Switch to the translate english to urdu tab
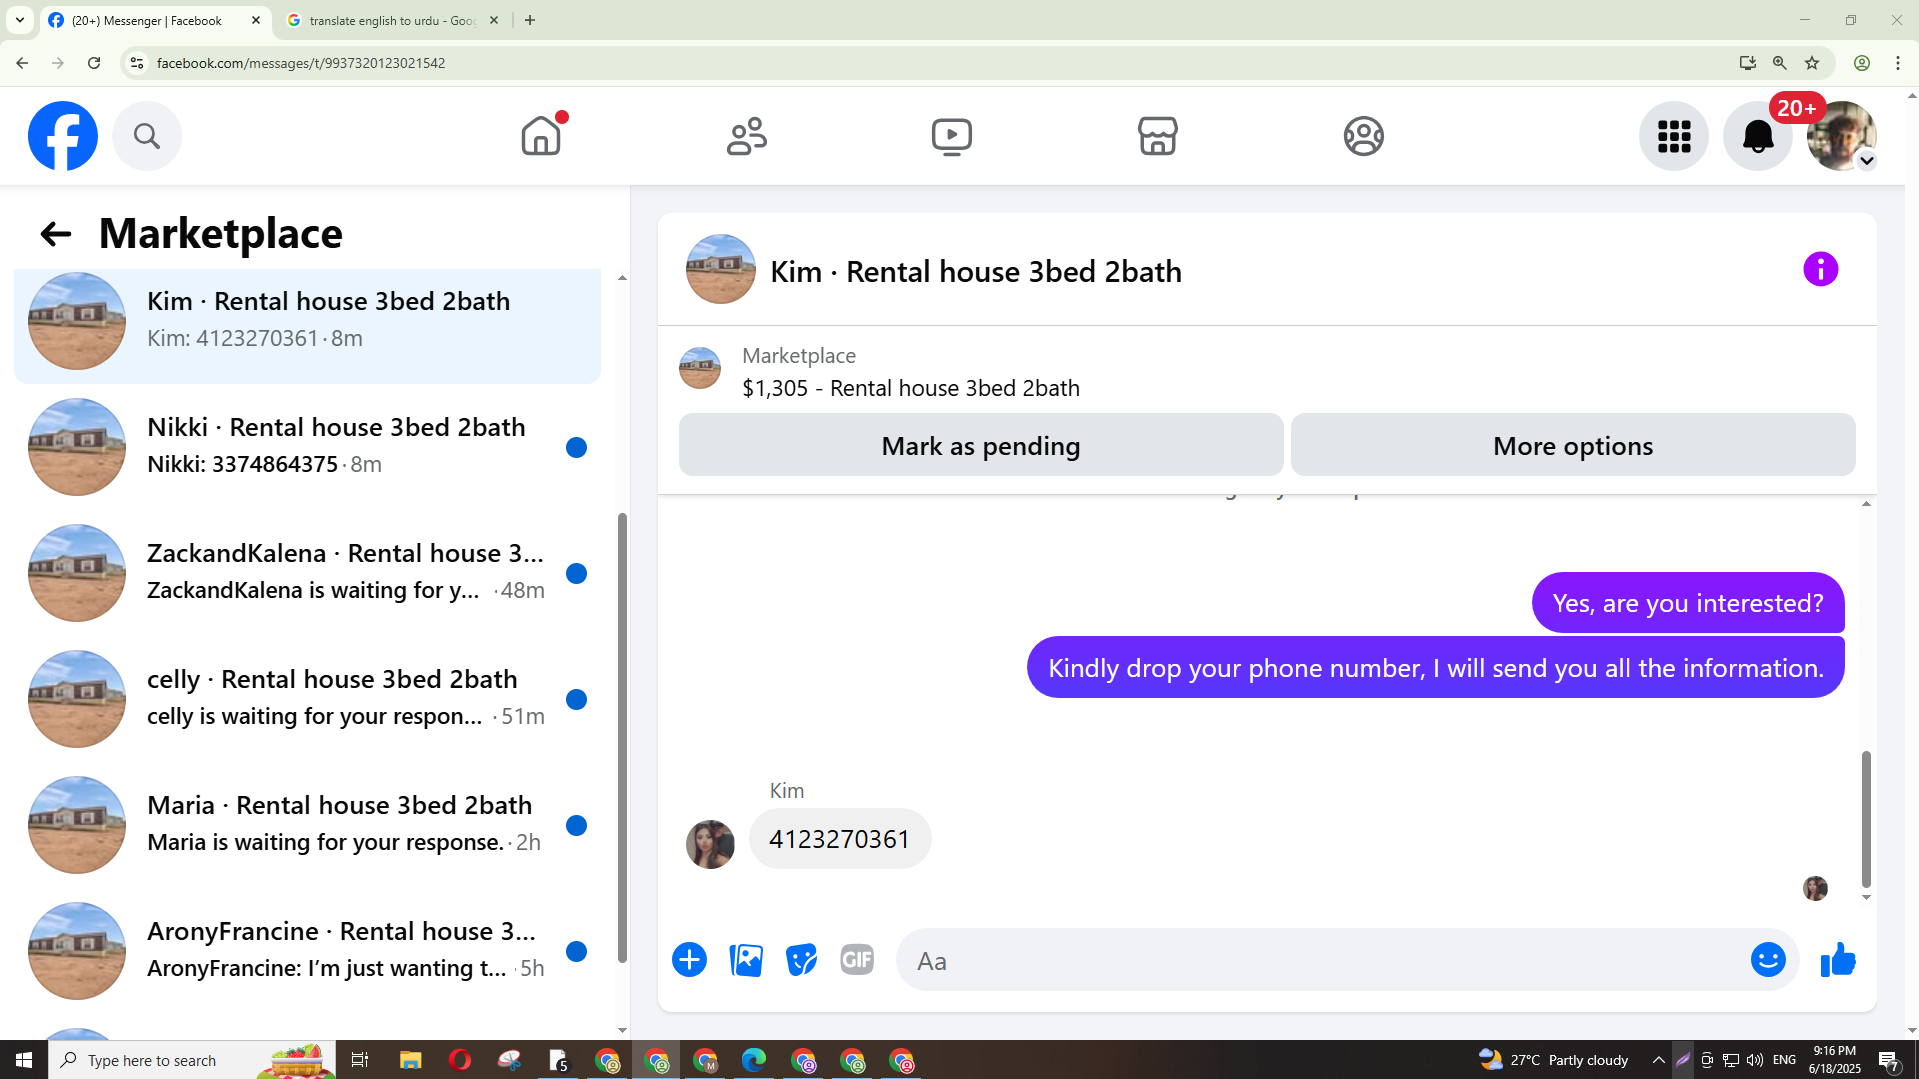1919x1079 pixels. [x=392, y=20]
